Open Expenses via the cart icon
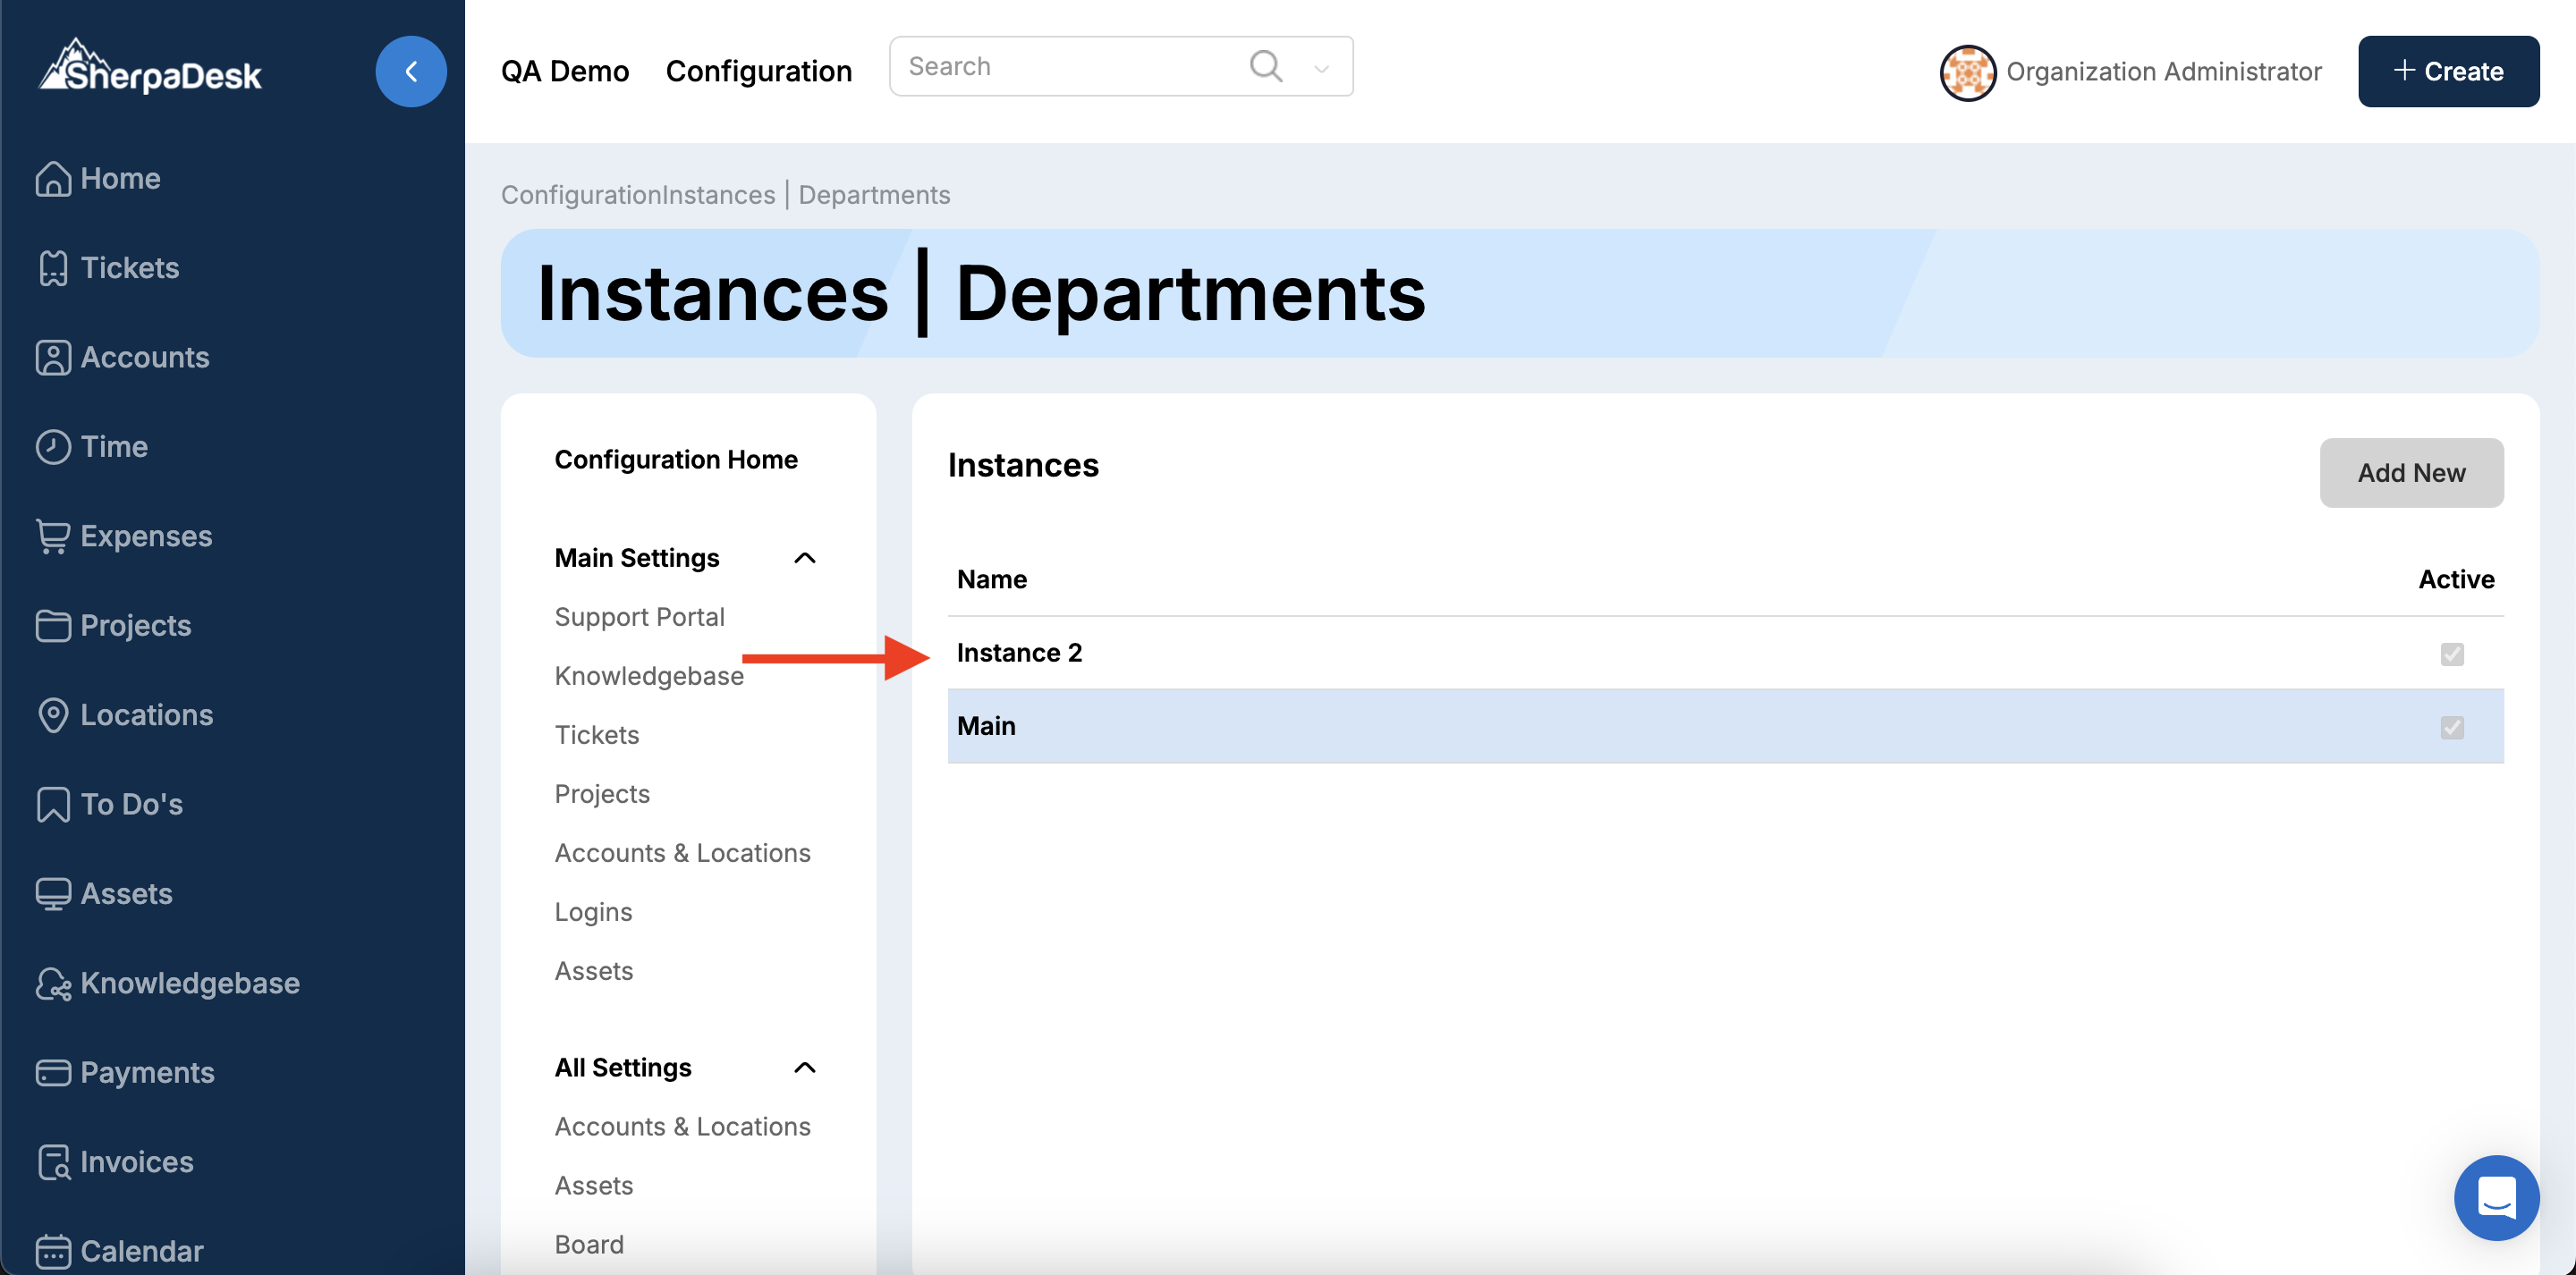 point(52,536)
